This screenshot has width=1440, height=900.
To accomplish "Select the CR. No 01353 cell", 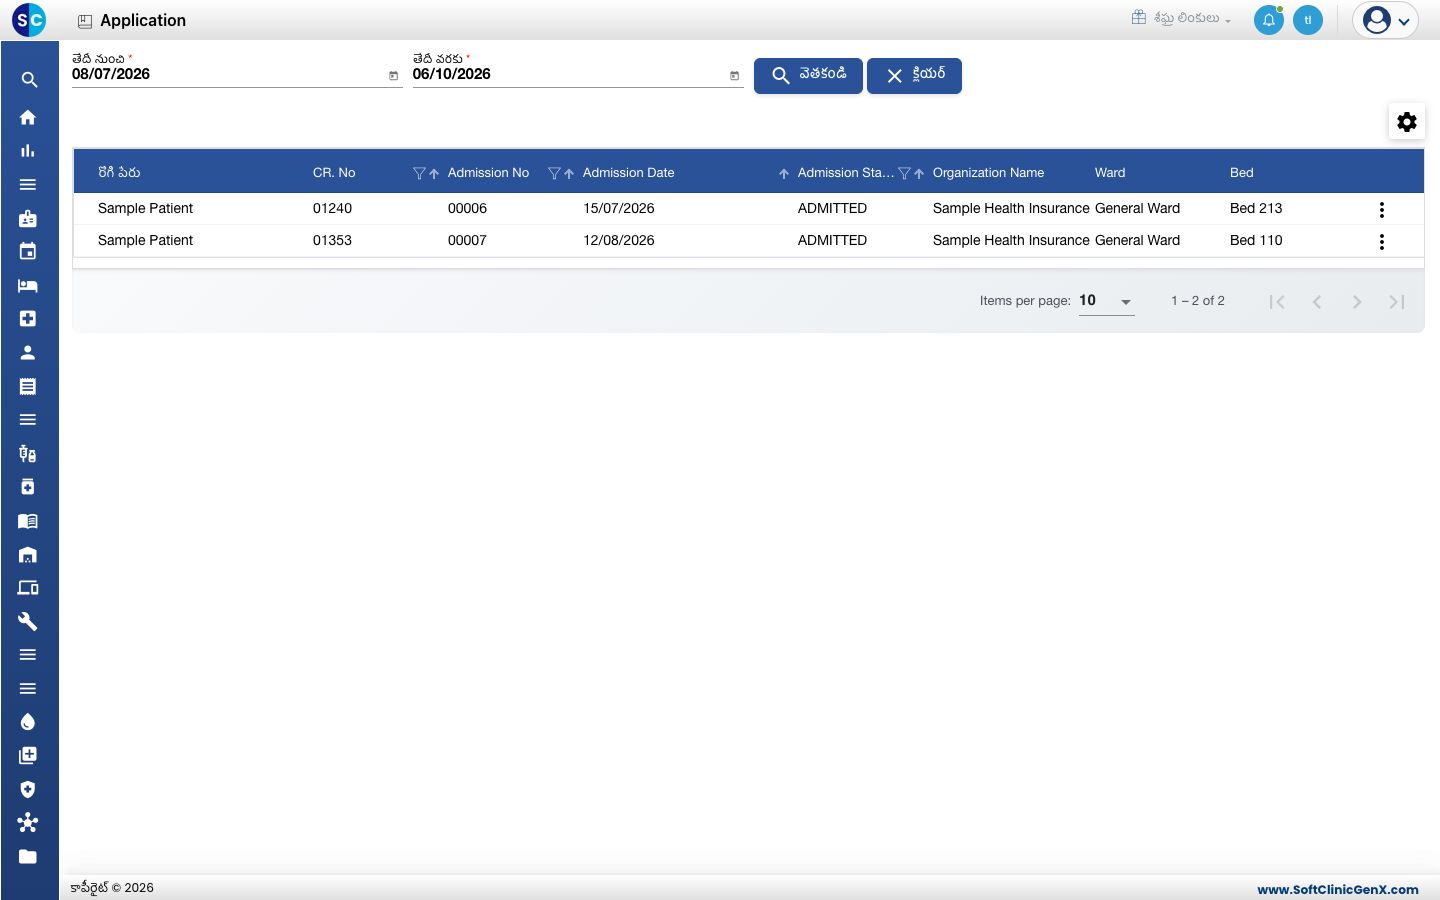I will point(332,241).
